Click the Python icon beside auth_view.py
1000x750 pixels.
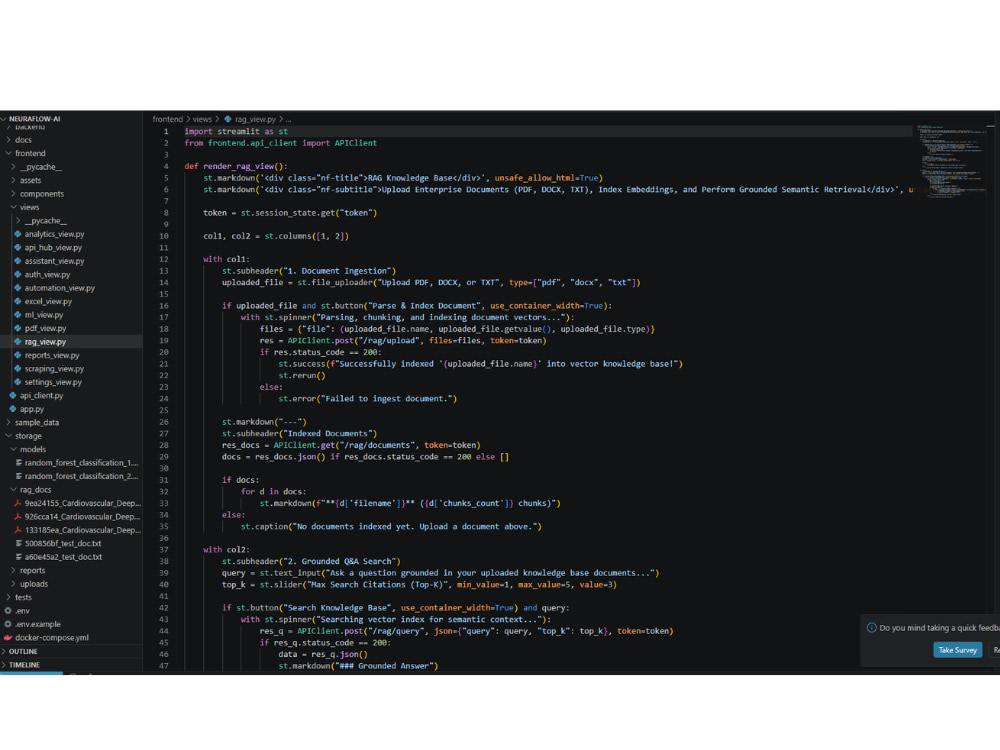[x=18, y=274]
